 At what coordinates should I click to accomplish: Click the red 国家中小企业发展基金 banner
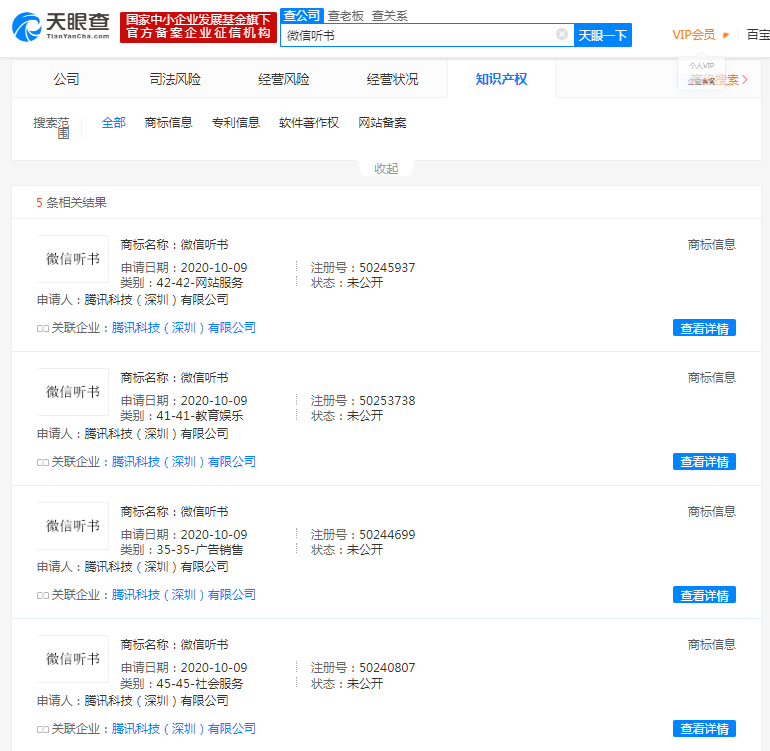[198, 27]
